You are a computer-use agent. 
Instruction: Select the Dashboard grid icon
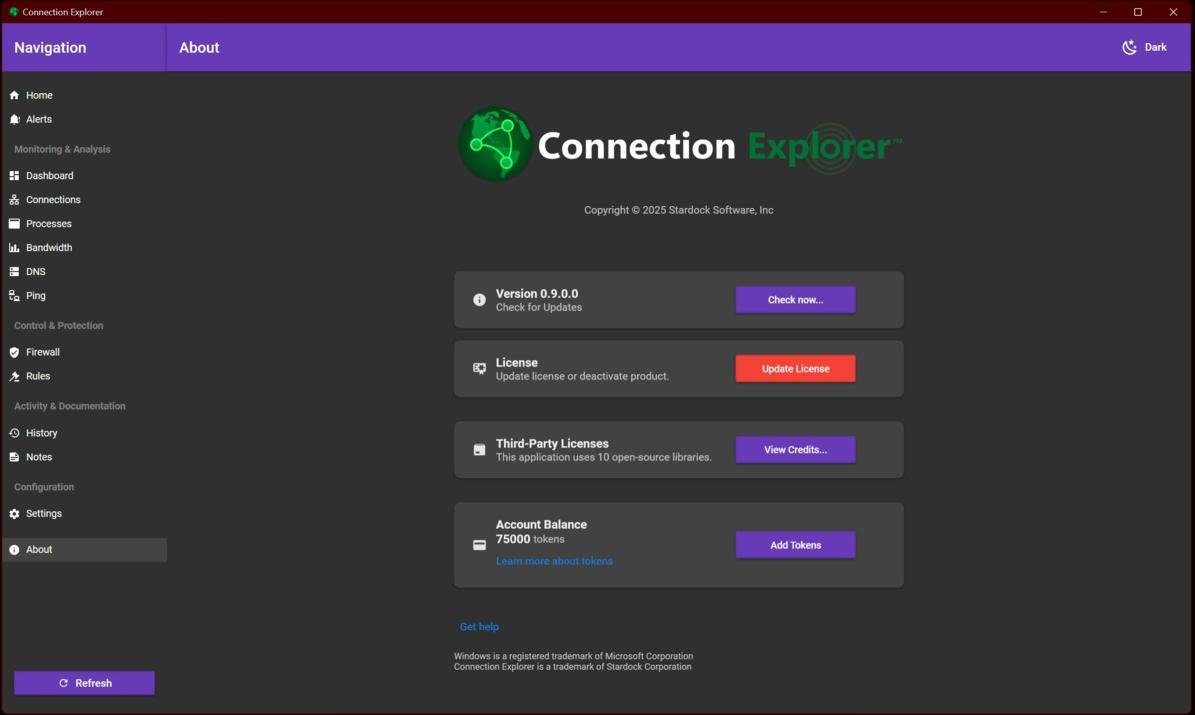pyautogui.click(x=14, y=176)
